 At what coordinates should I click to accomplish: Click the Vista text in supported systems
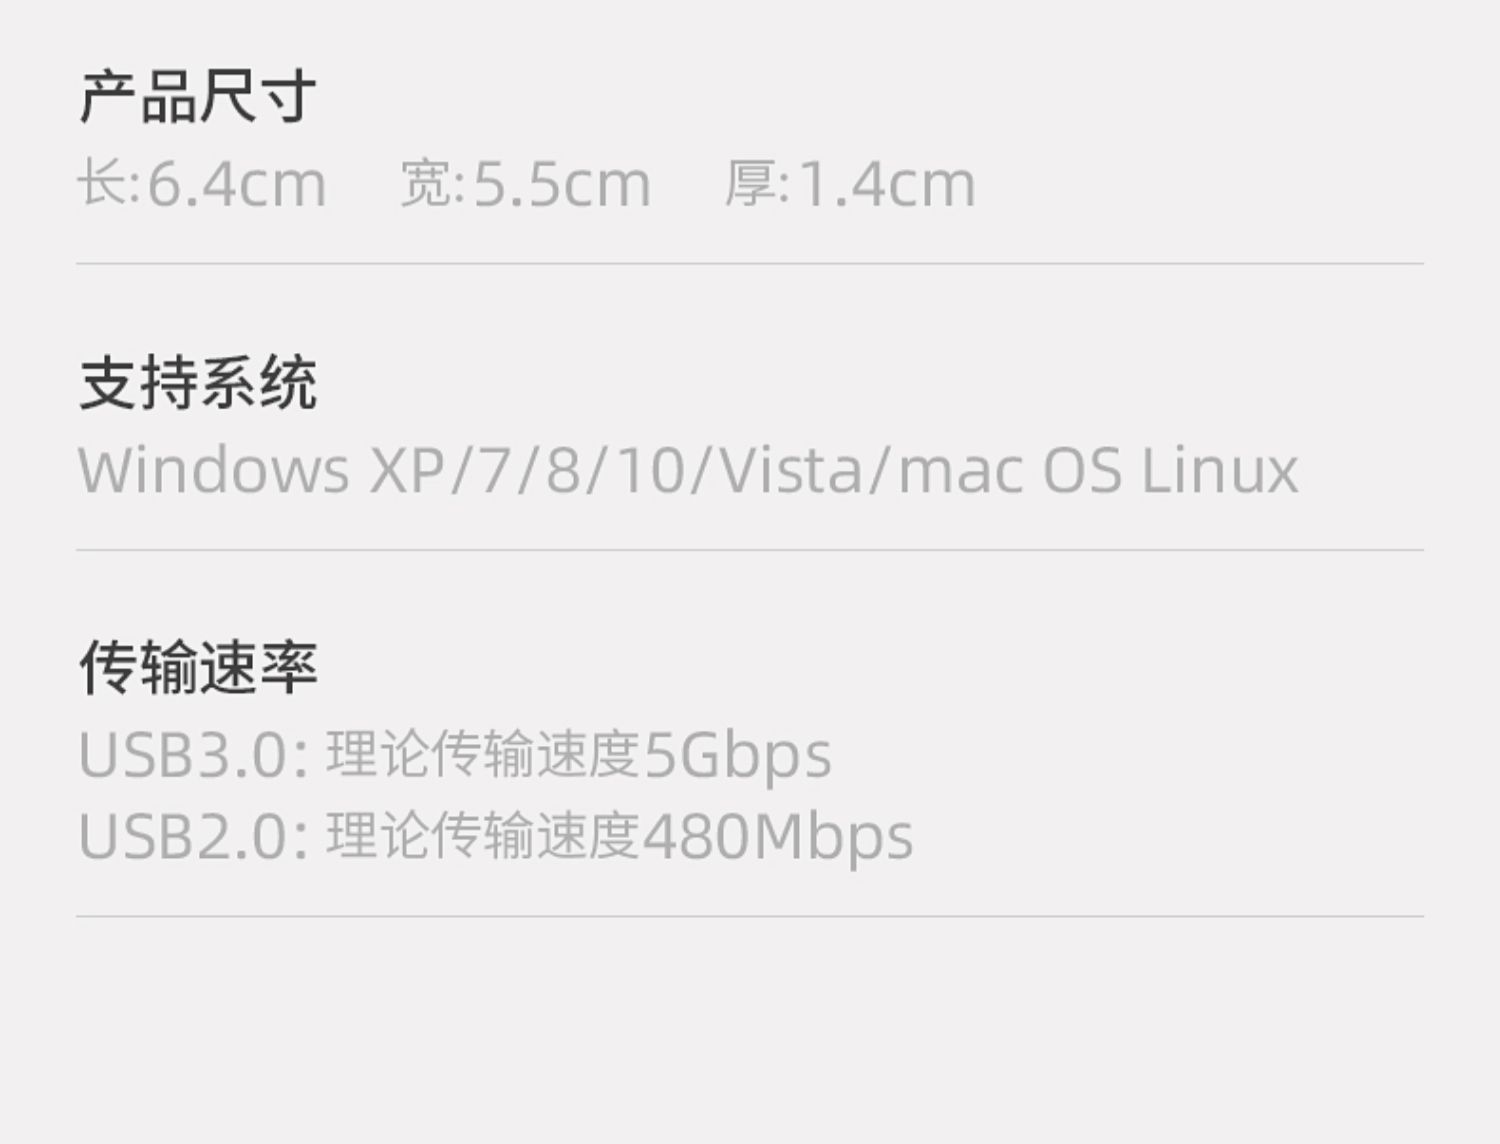click(x=792, y=470)
